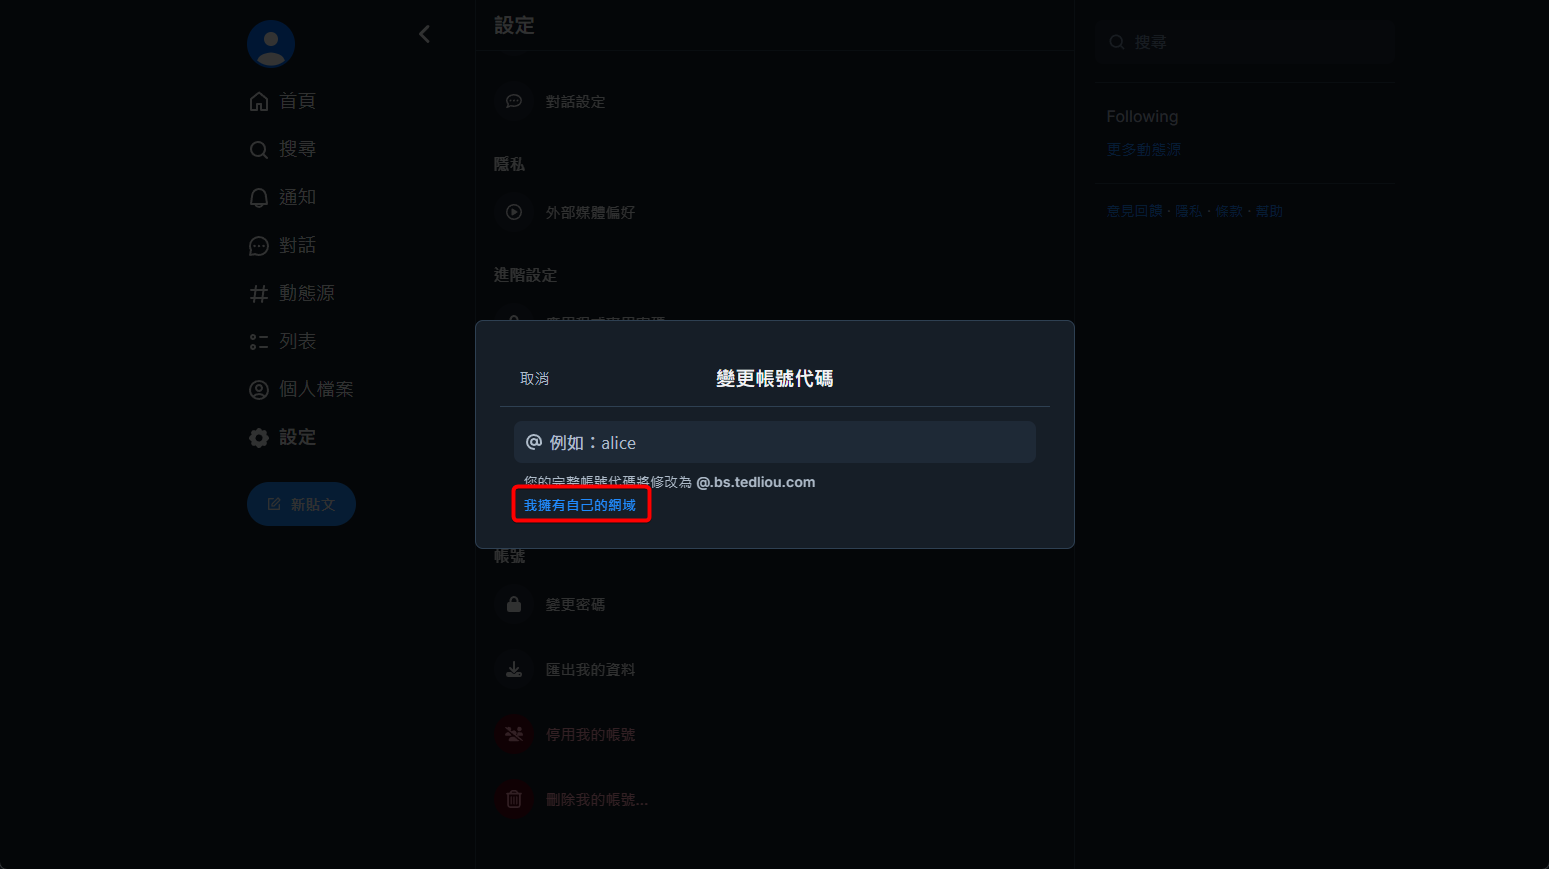
Task: Open 通知 via the bell icon
Action: tap(259, 197)
